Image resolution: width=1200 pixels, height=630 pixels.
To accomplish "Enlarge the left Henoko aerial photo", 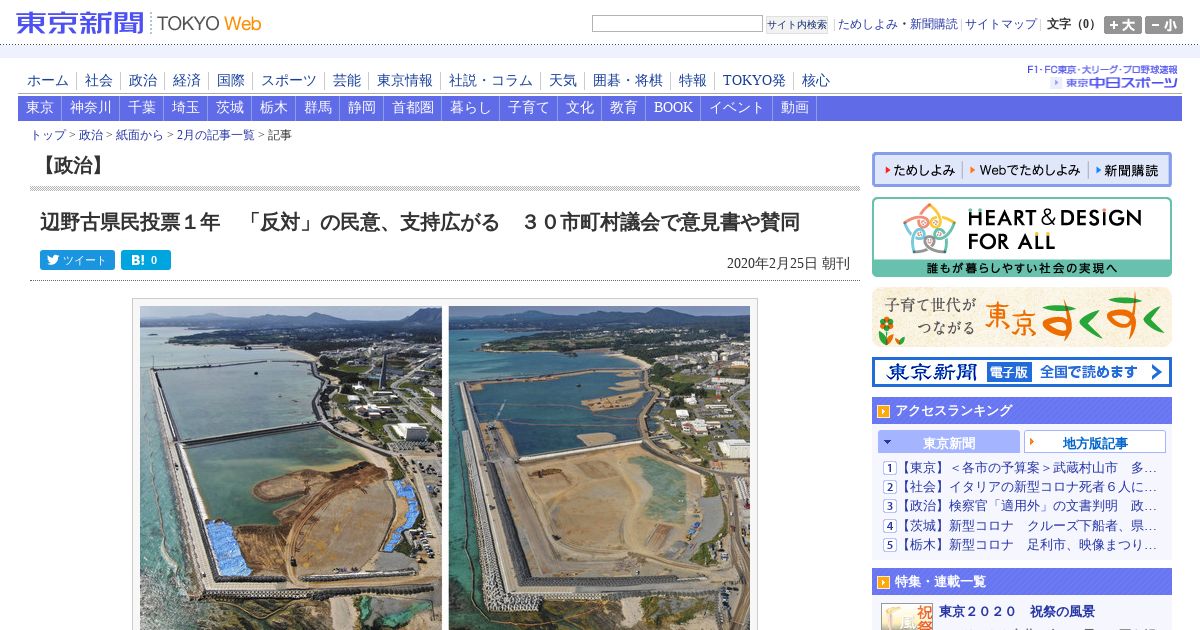I will pyautogui.click(x=290, y=467).
